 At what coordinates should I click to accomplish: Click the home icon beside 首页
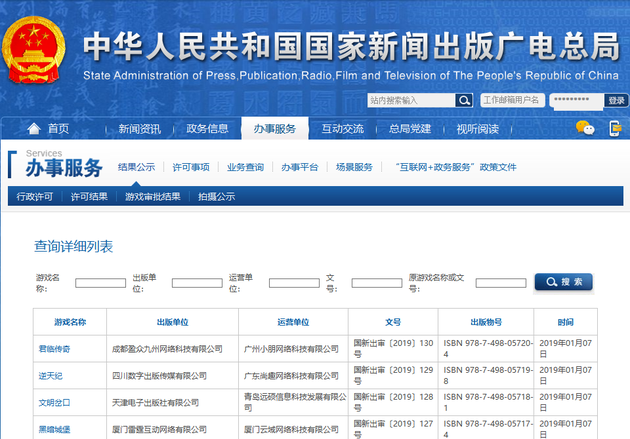click(34, 129)
